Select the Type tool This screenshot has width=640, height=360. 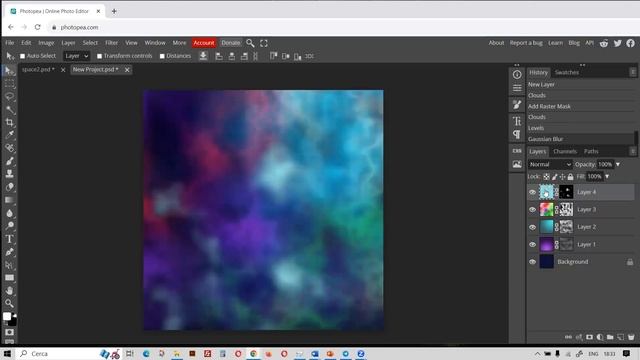pos(9,239)
